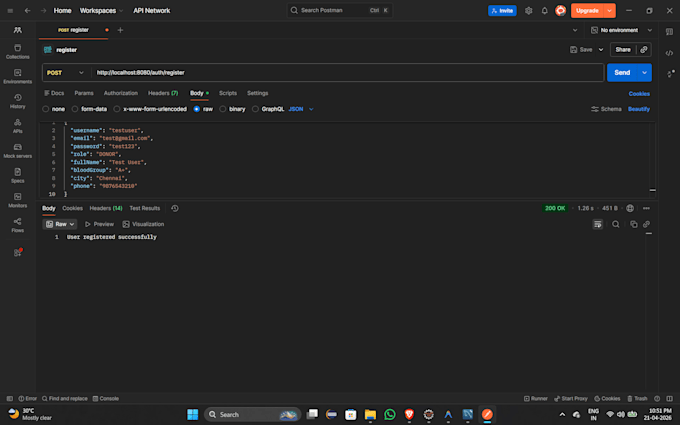Viewport: 680px width, 425px height.
Task: Open the code snippet panel
Action: coord(669,53)
